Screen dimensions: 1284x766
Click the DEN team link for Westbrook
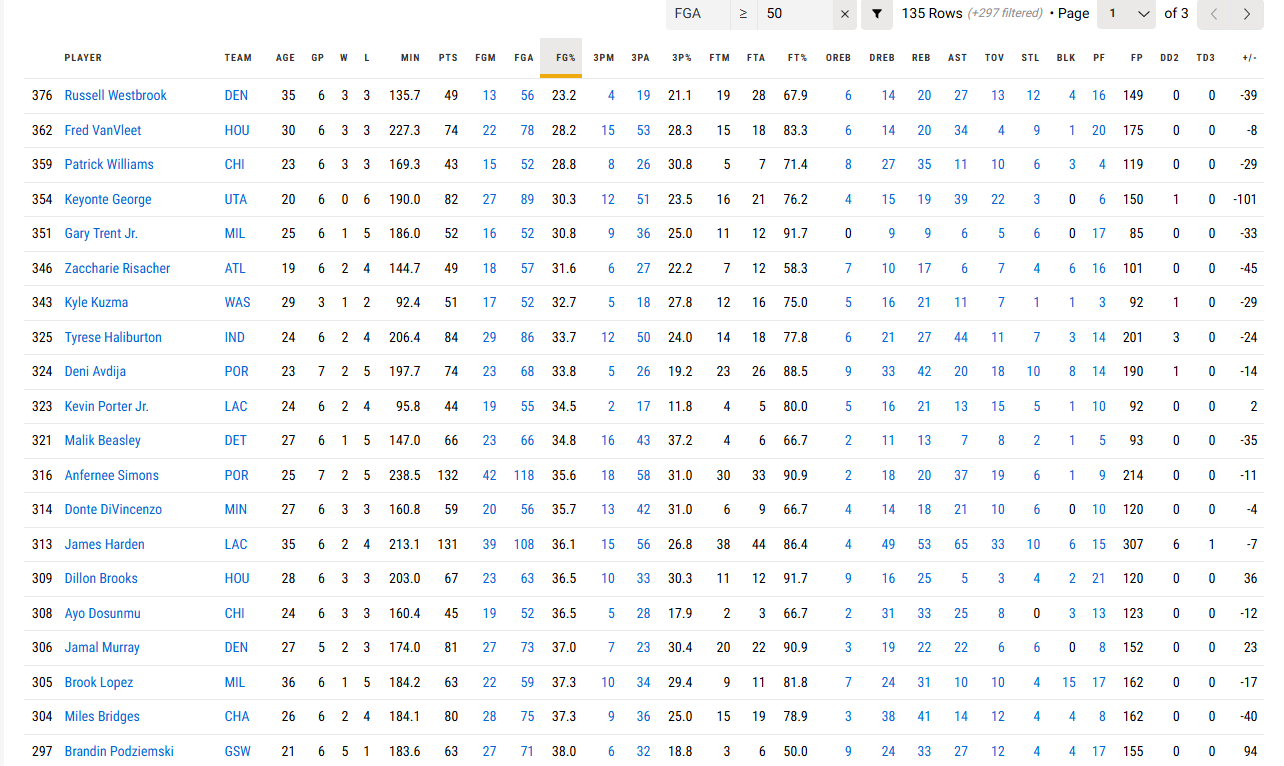(236, 96)
